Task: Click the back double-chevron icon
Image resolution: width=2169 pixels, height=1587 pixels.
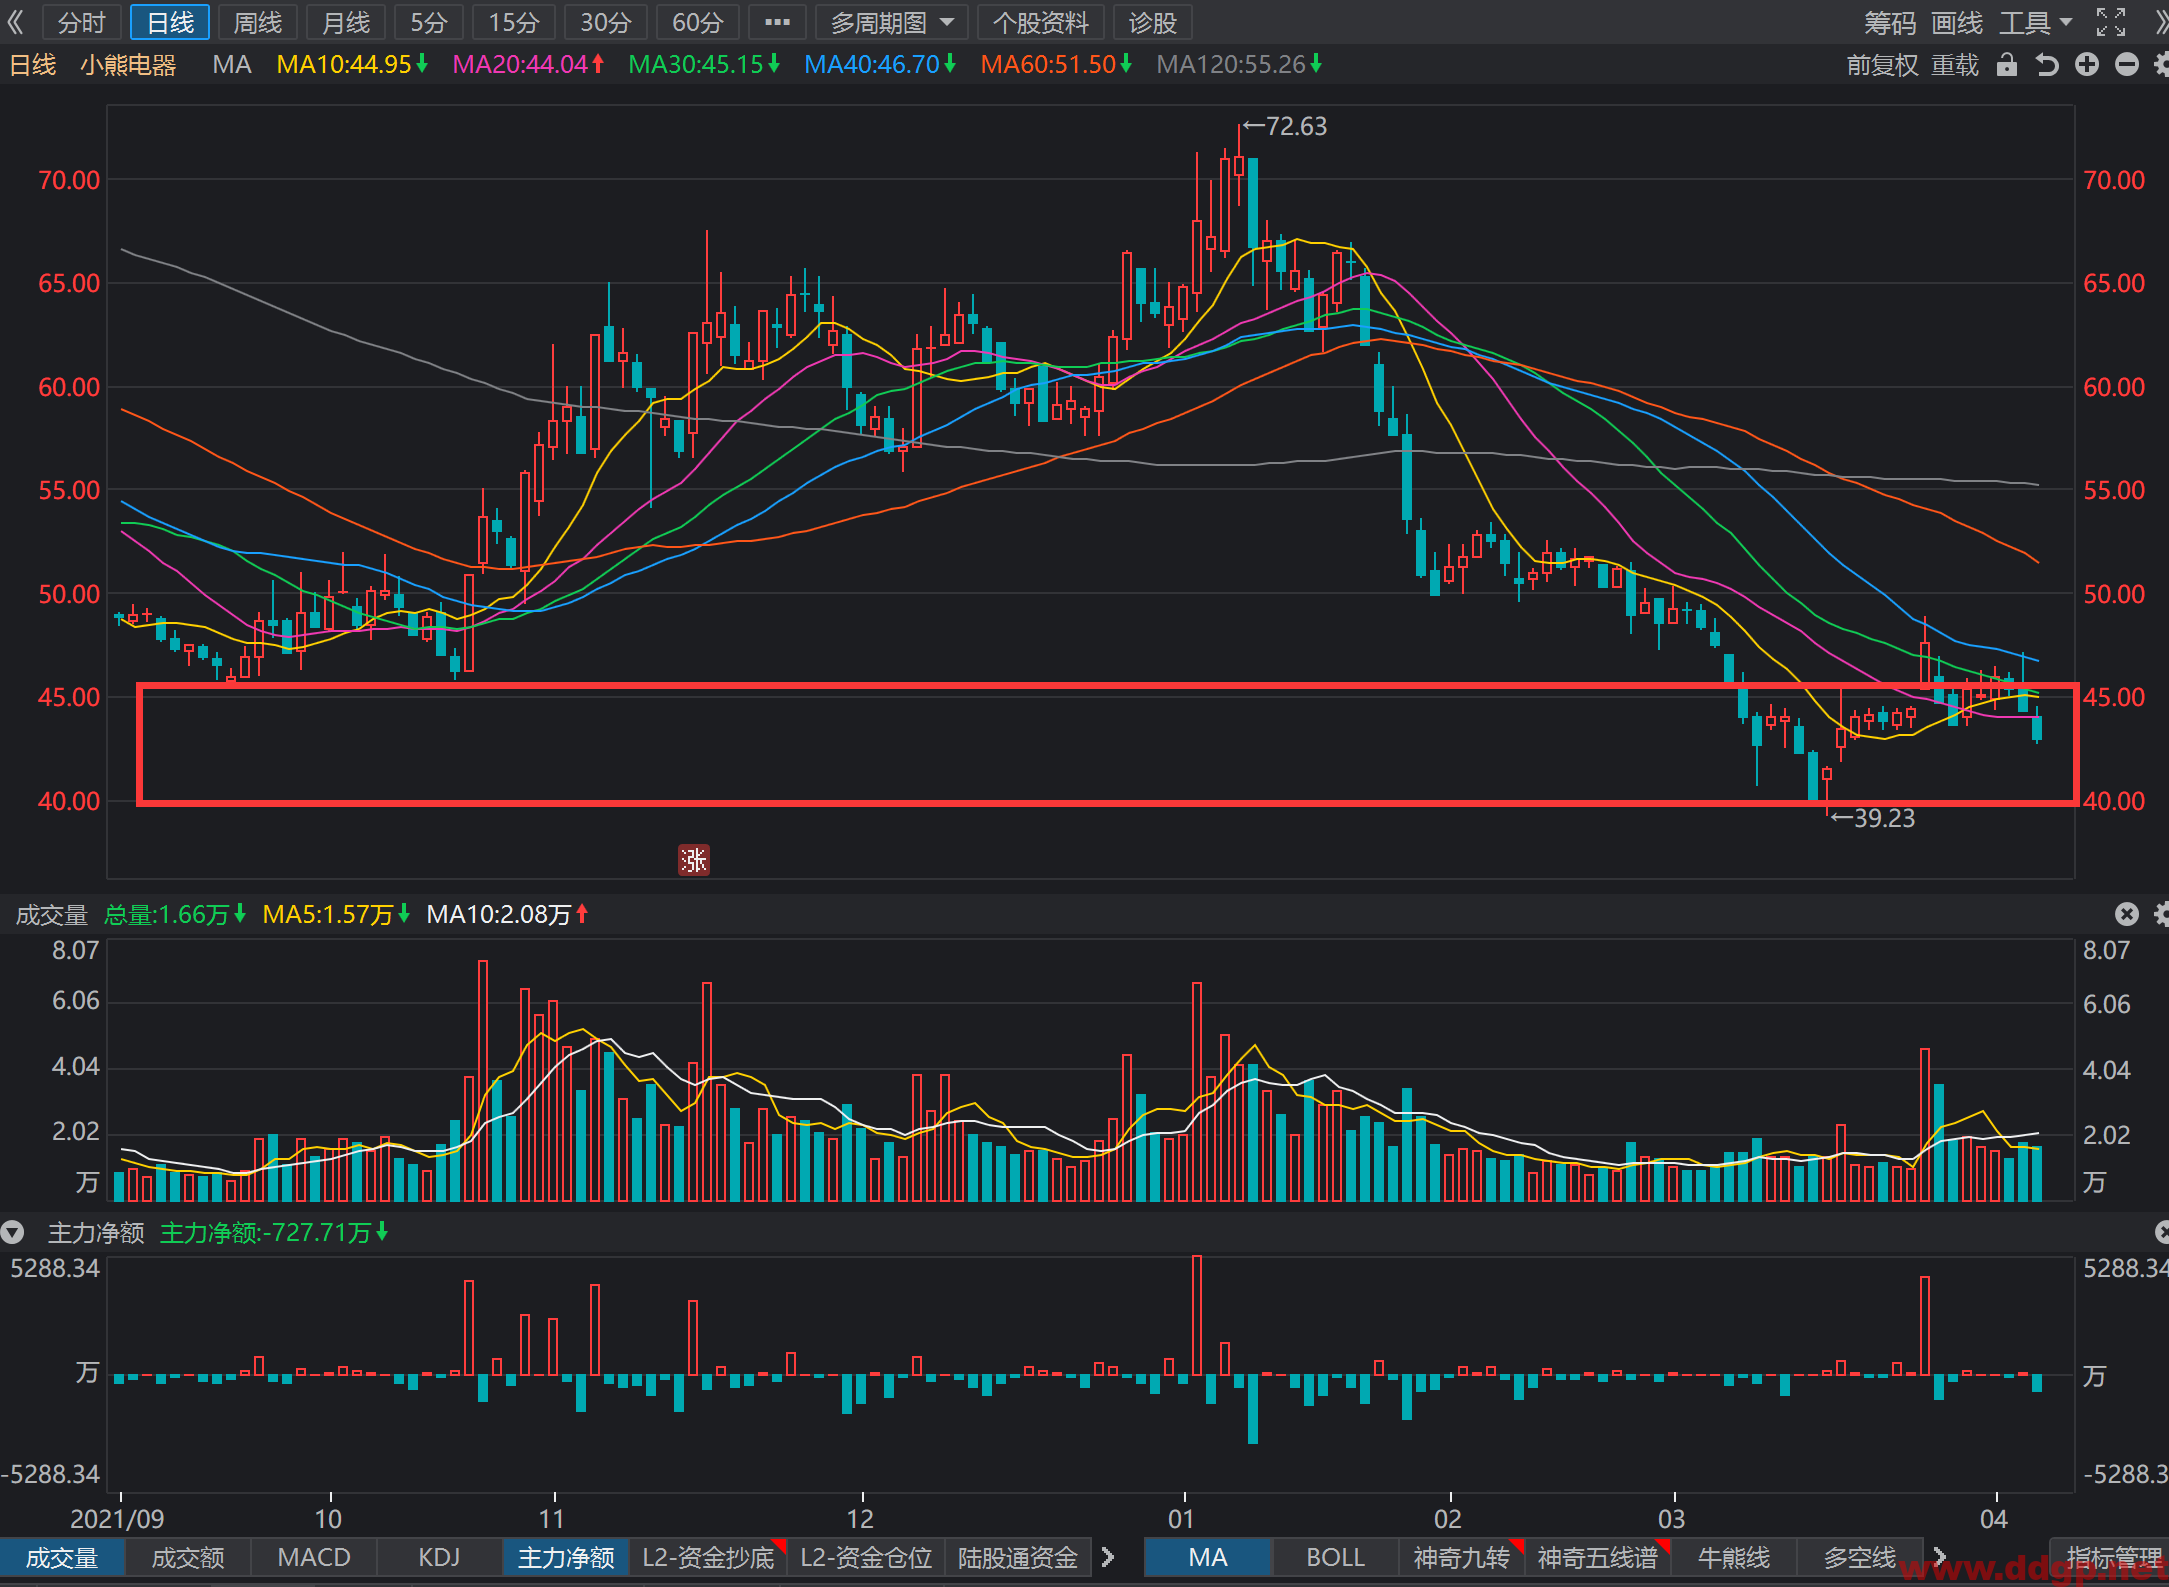Action: tap(15, 22)
